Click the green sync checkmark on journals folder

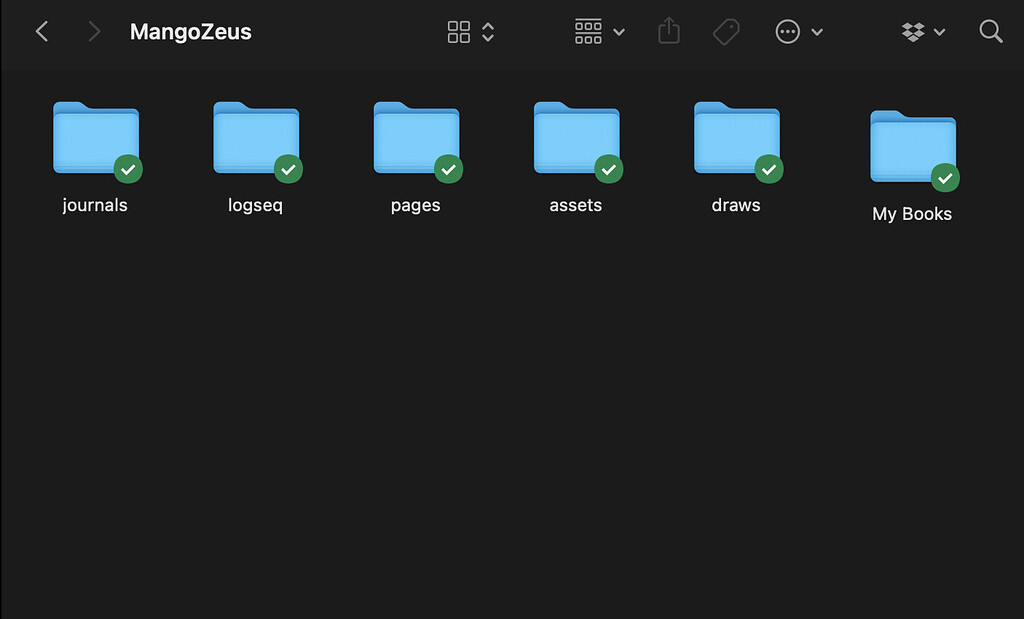click(128, 170)
